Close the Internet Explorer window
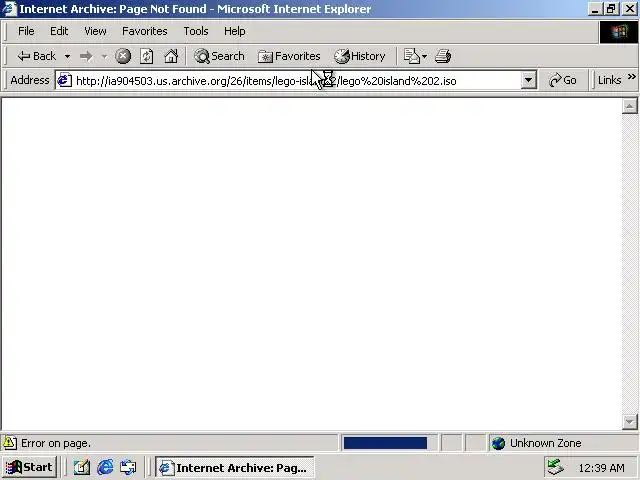This screenshot has height=480, width=640. point(630,9)
